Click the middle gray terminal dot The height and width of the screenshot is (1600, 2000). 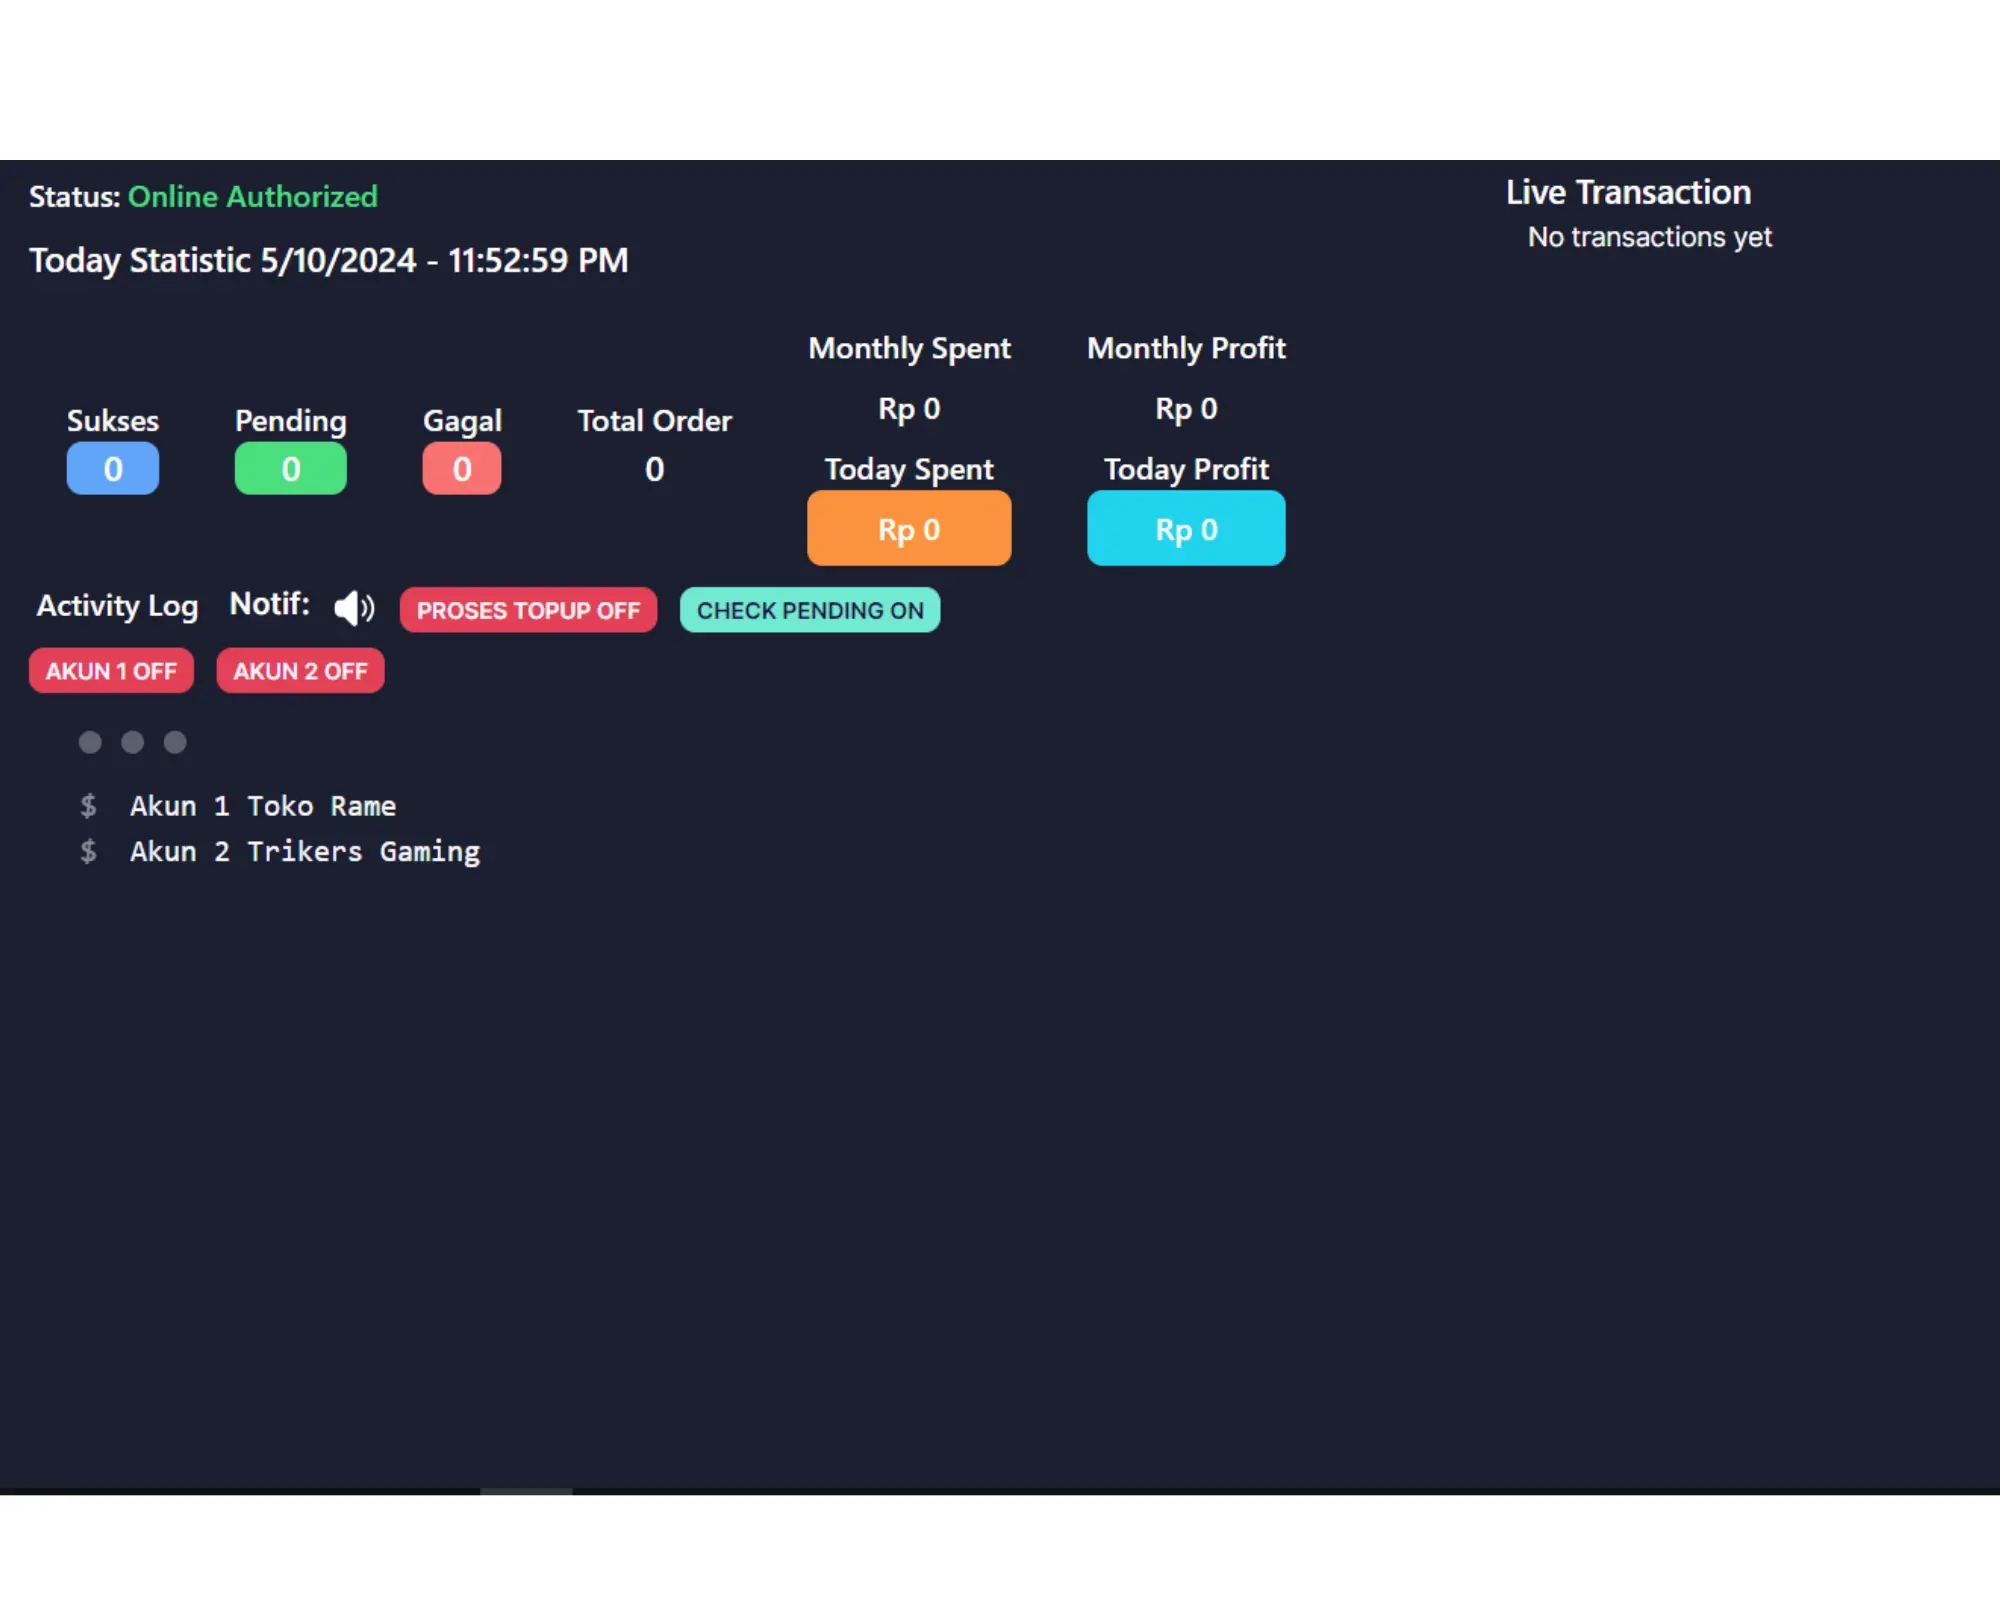point(132,742)
